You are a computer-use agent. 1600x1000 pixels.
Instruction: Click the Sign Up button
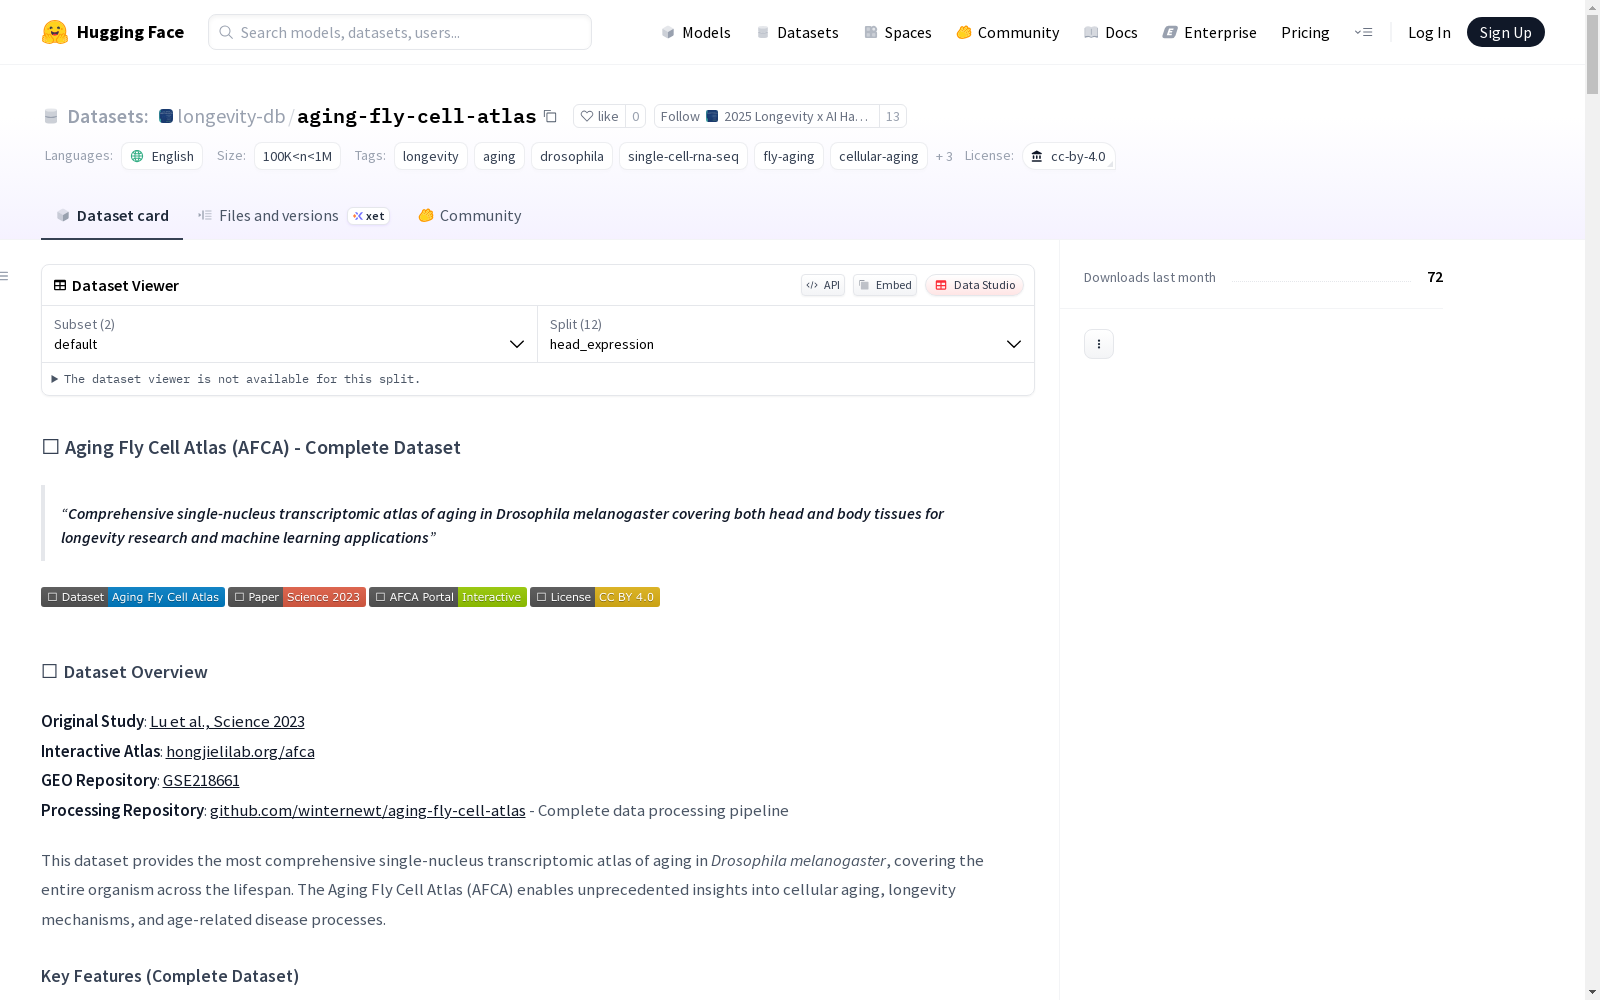1505,32
